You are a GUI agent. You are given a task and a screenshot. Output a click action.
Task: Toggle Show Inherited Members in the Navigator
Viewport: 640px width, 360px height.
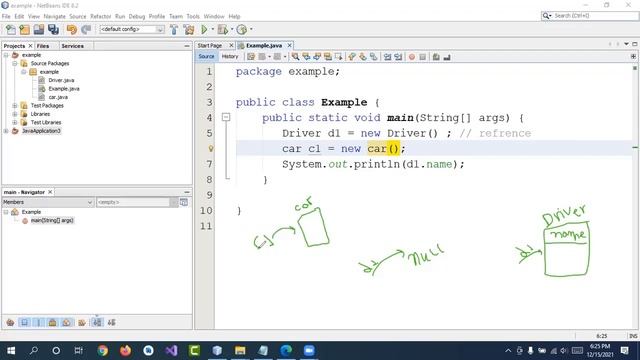(x=10, y=322)
